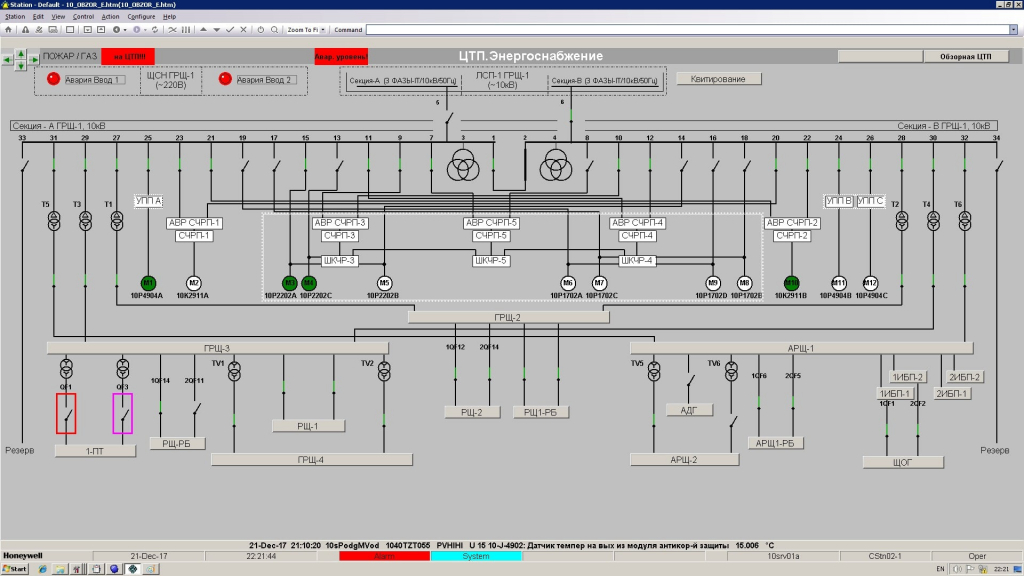This screenshot has height=576, width=1024.
Task: Click the magnifier search toolbar icon
Action: tap(274, 29)
